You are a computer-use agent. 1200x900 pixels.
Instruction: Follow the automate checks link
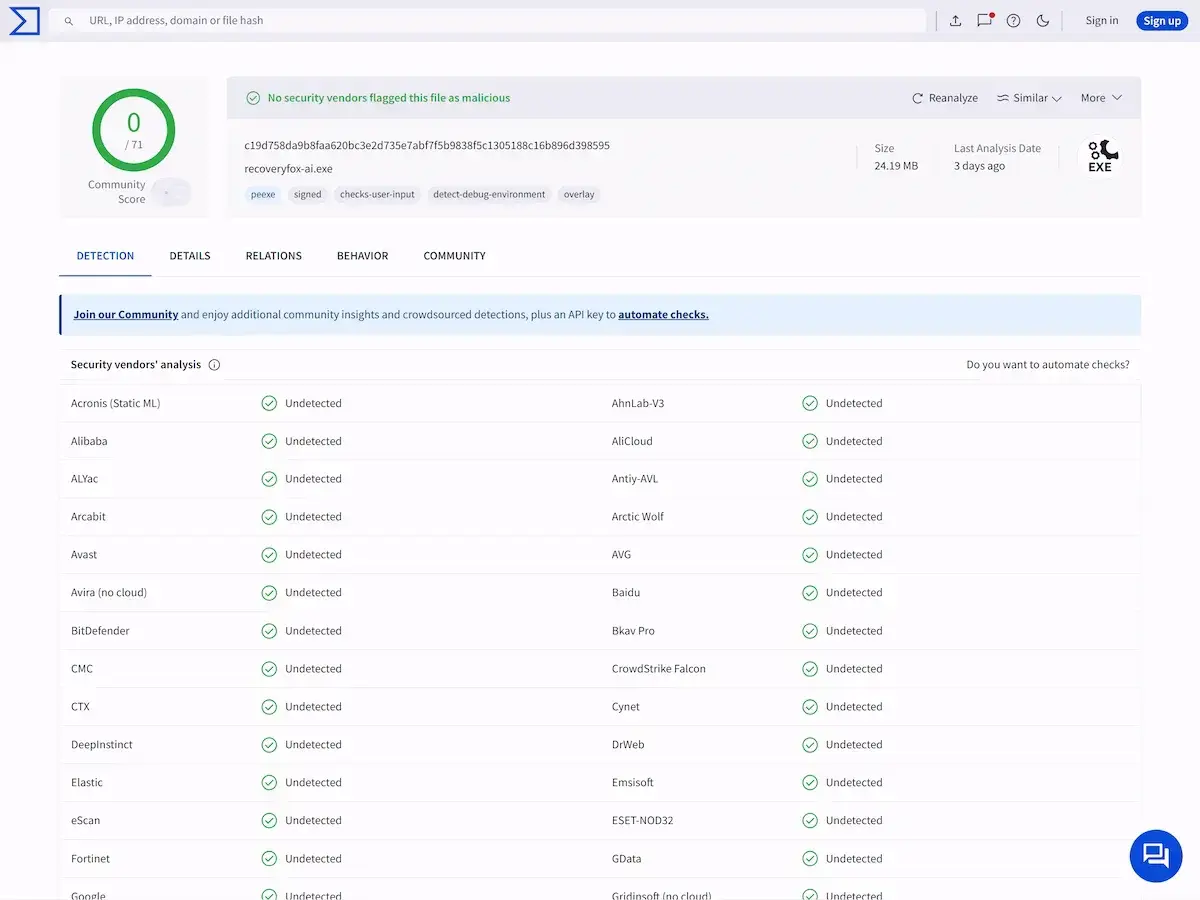[x=663, y=314]
